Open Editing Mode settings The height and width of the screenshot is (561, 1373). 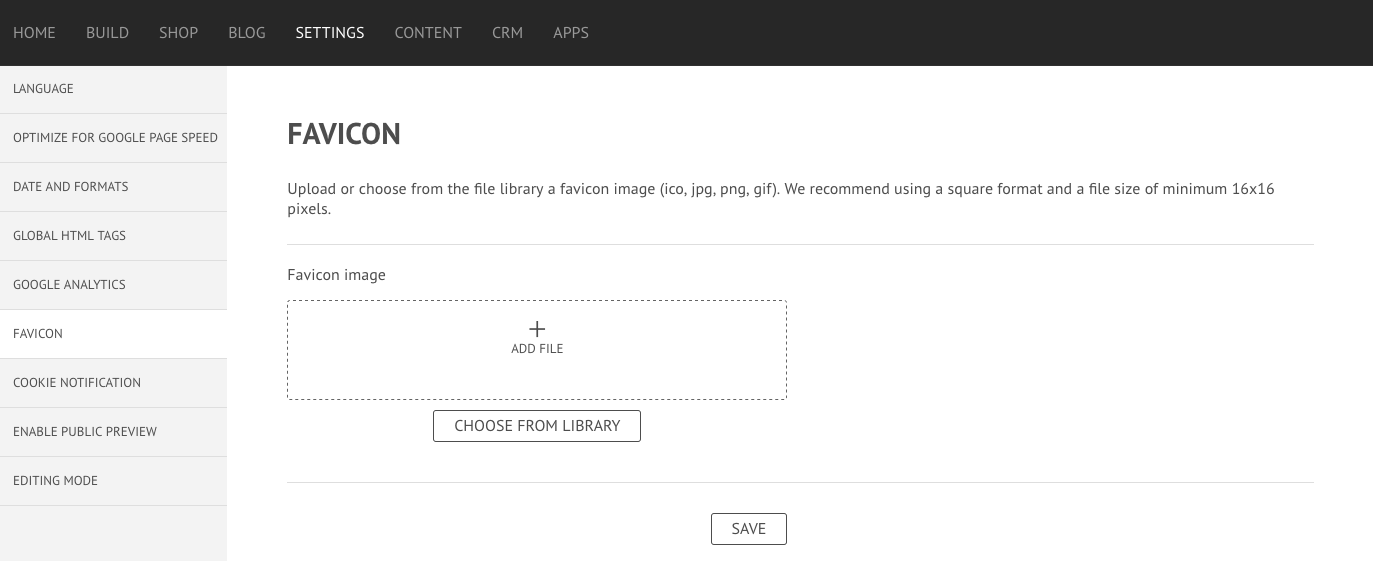click(113, 481)
